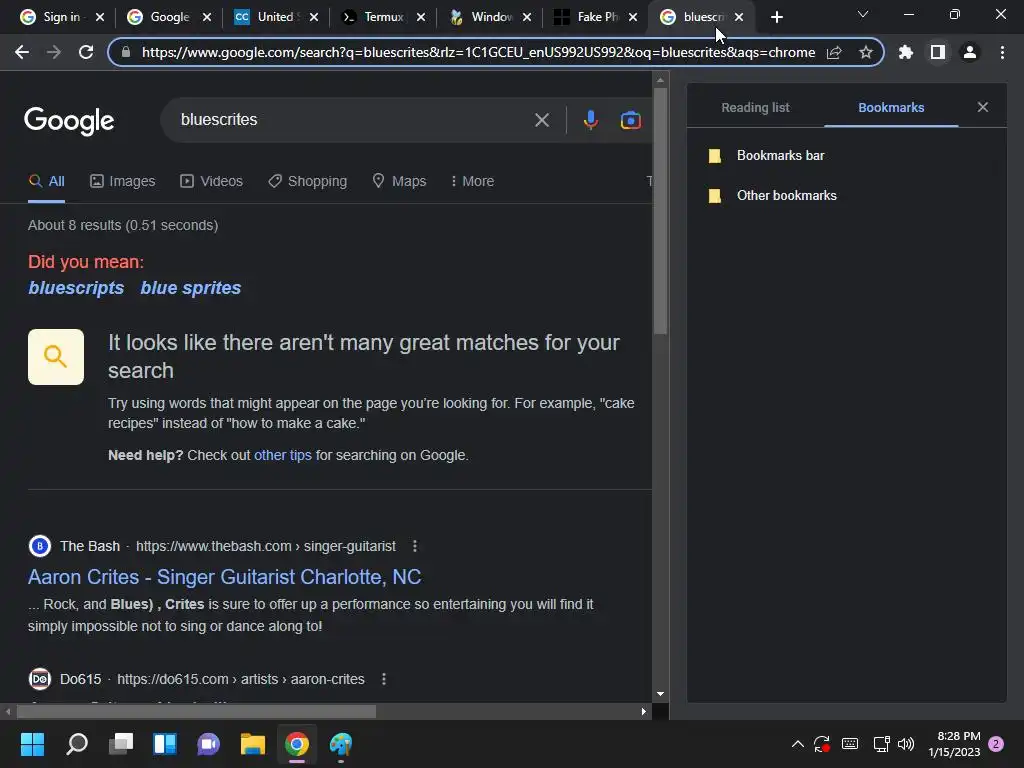
Task: Click the forward navigation arrow
Action: point(54,52)
